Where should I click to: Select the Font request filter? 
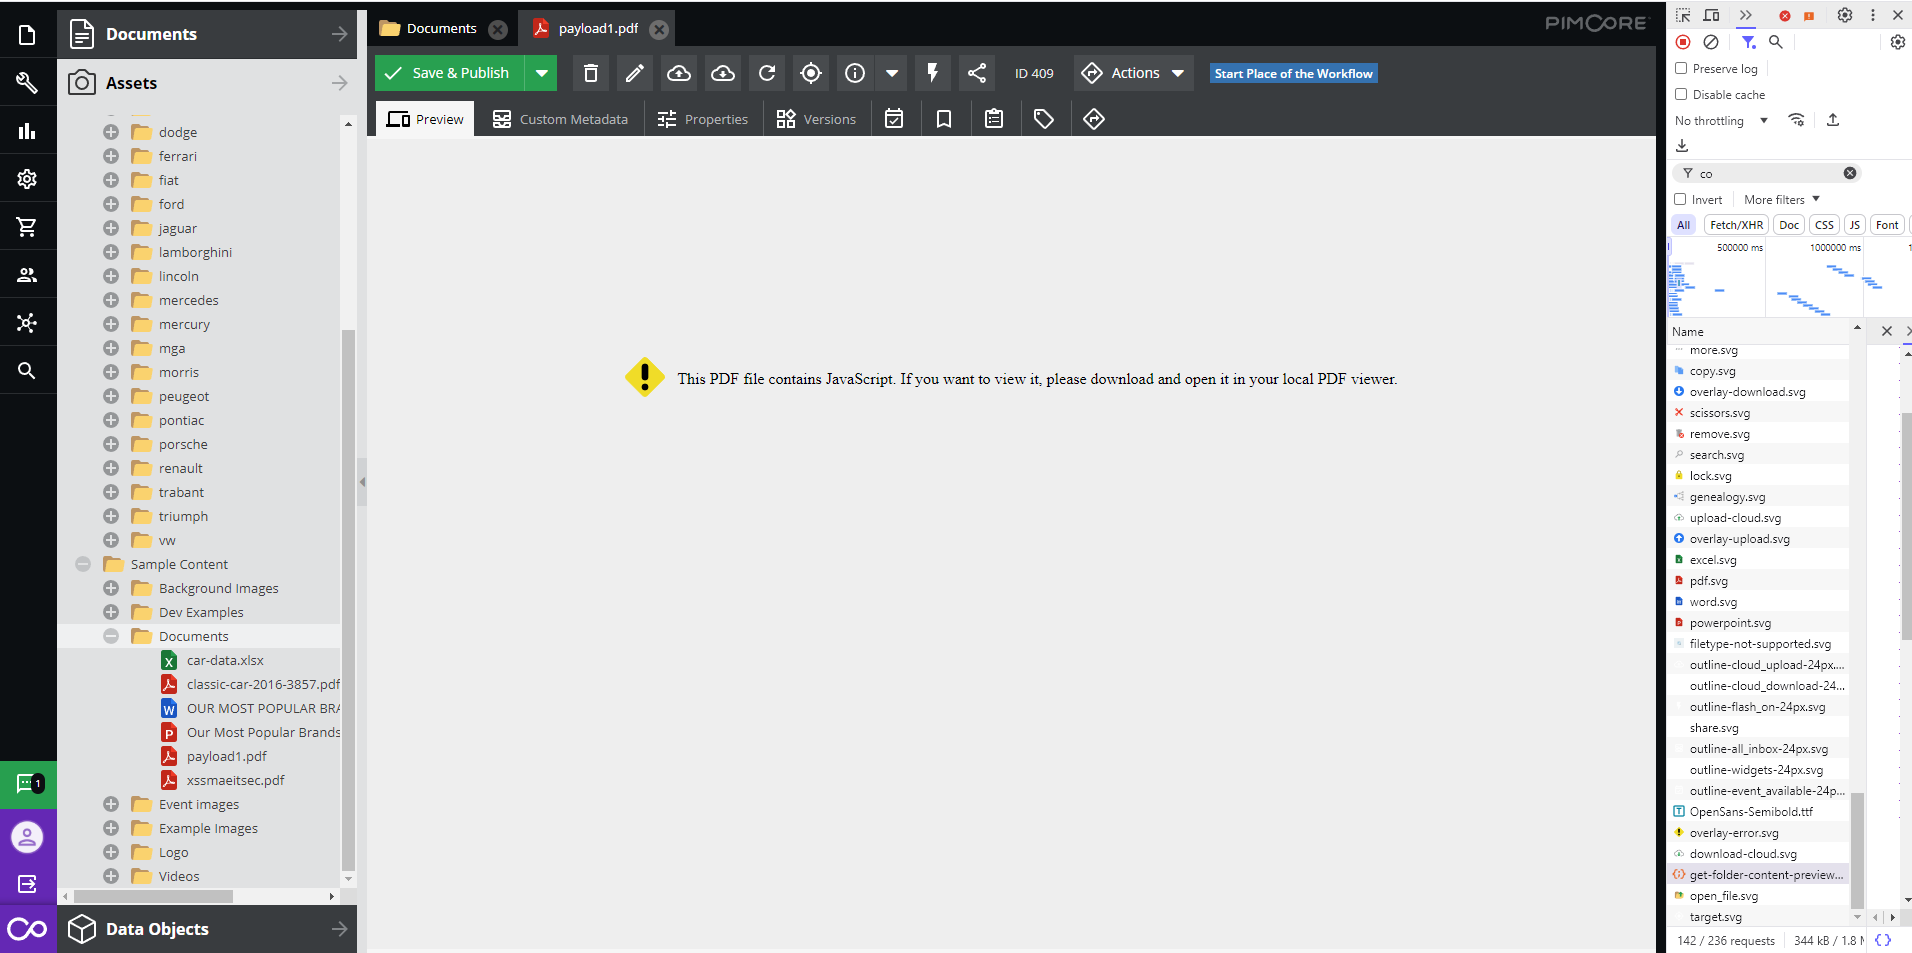(1887, 225)
